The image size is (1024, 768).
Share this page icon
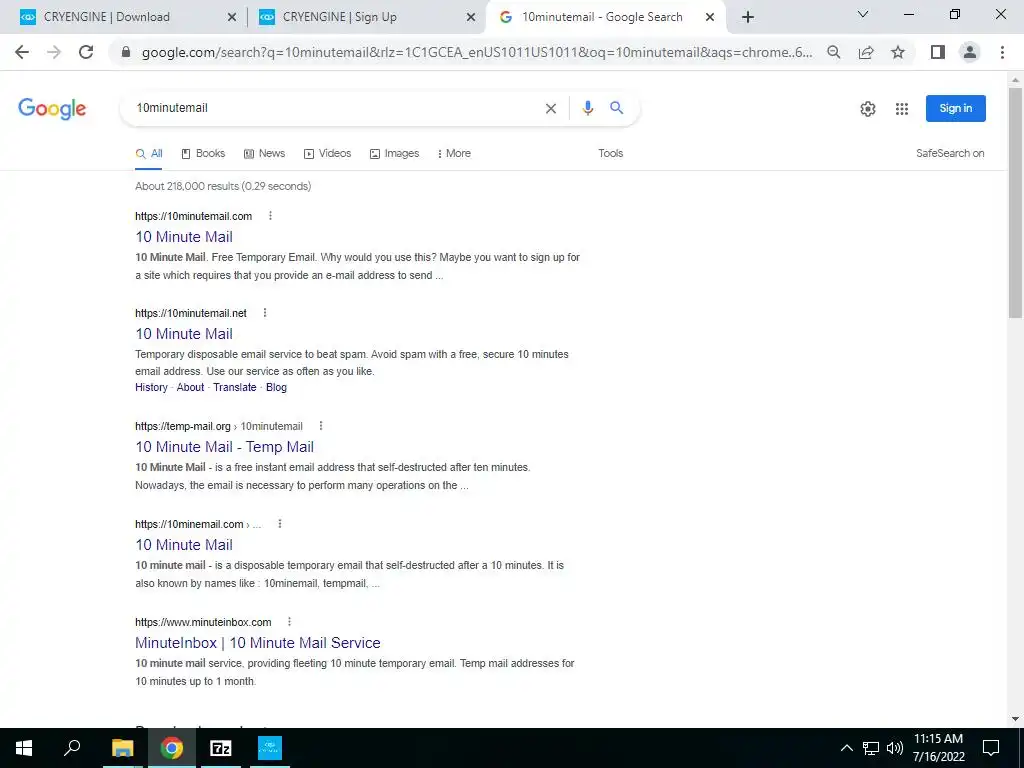(x=866, y=52)
